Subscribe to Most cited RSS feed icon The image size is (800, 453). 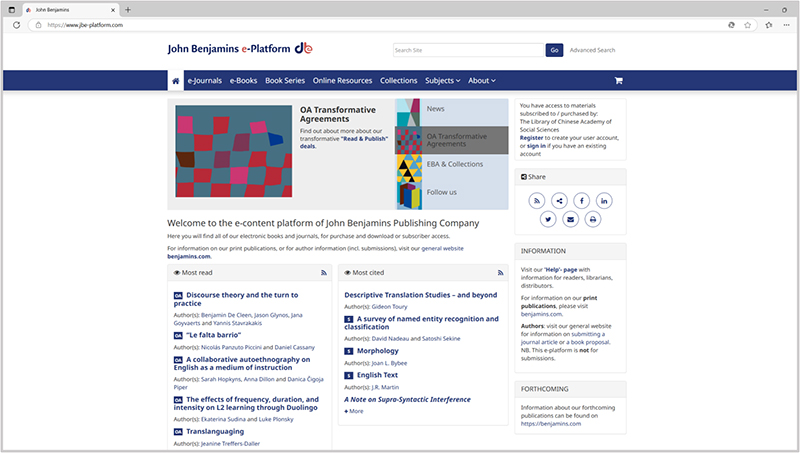coord(500,273)
